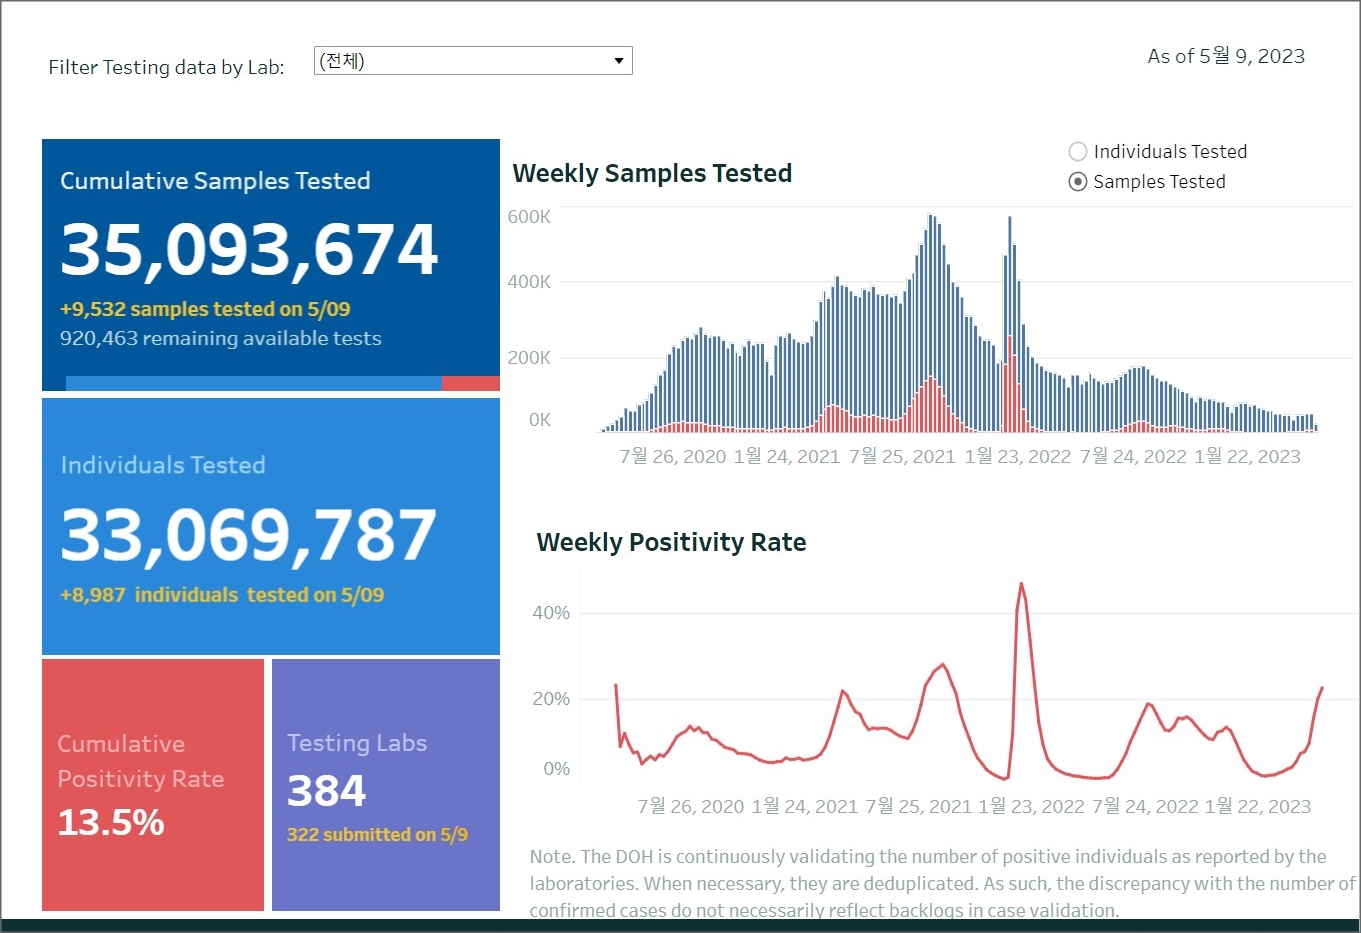Click the Cumulative Positivity Rate tile label
The image size is (1361, 933).
(141, 761)
